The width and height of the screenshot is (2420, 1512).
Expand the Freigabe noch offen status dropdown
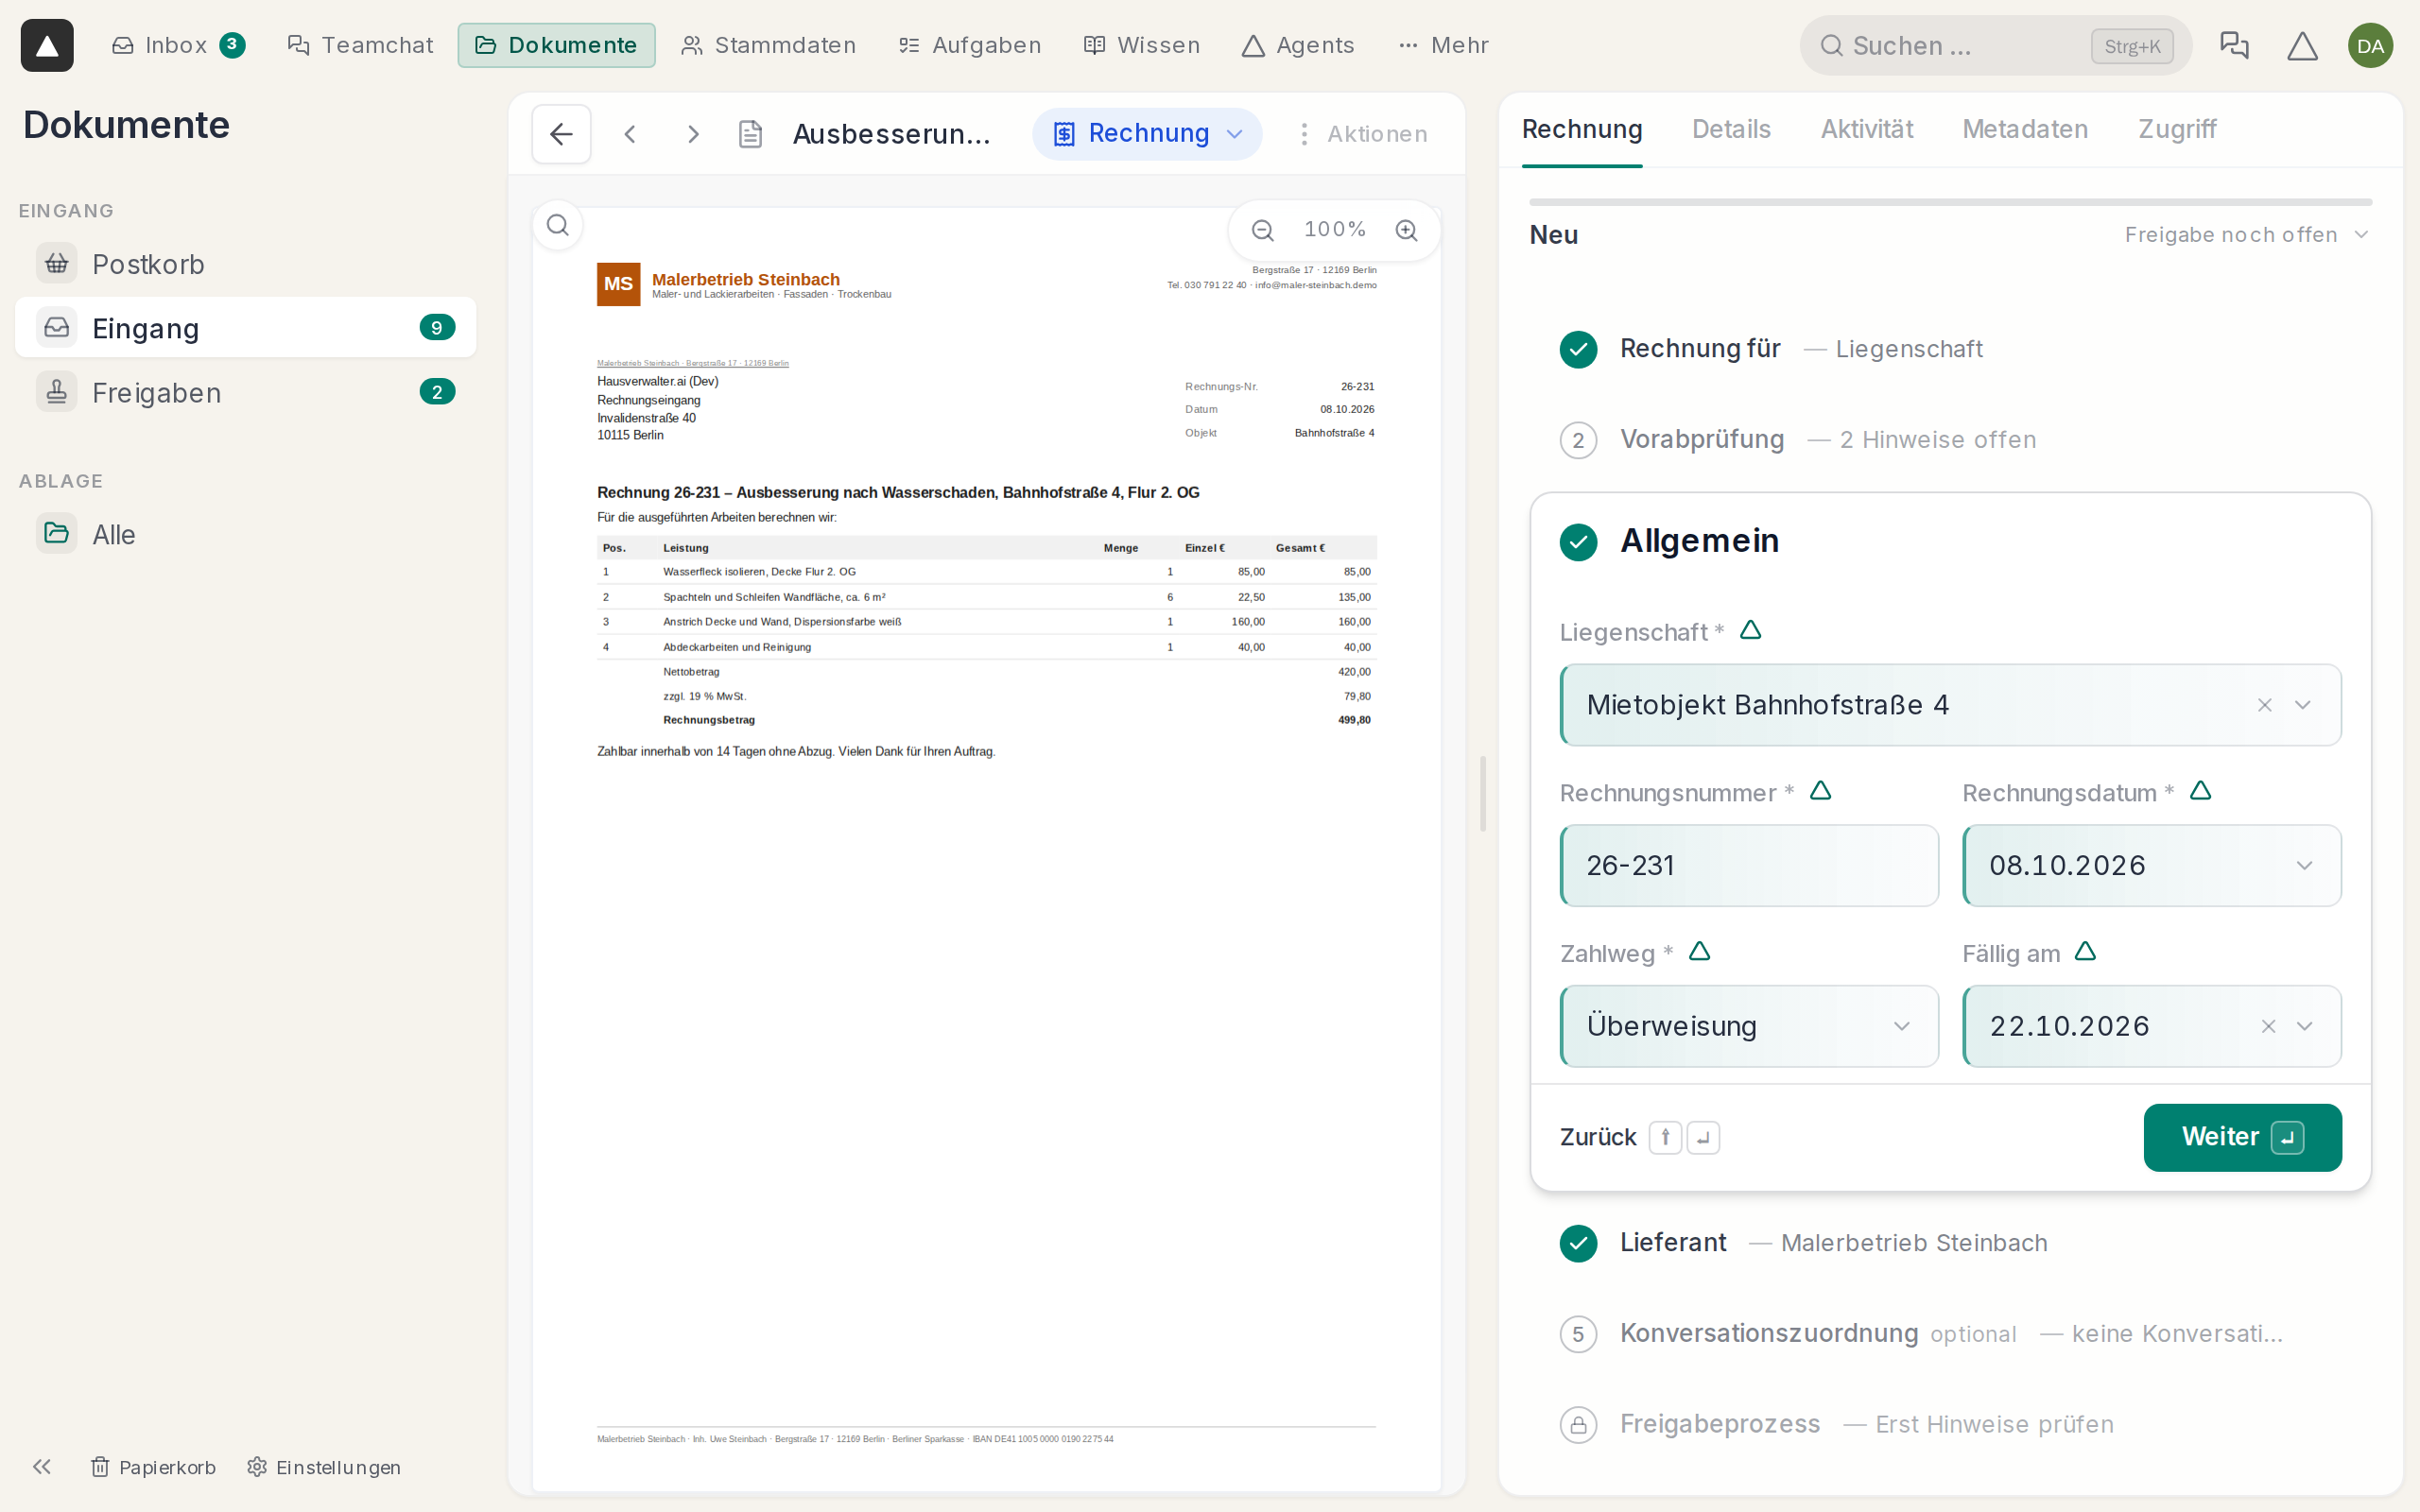2246,235
